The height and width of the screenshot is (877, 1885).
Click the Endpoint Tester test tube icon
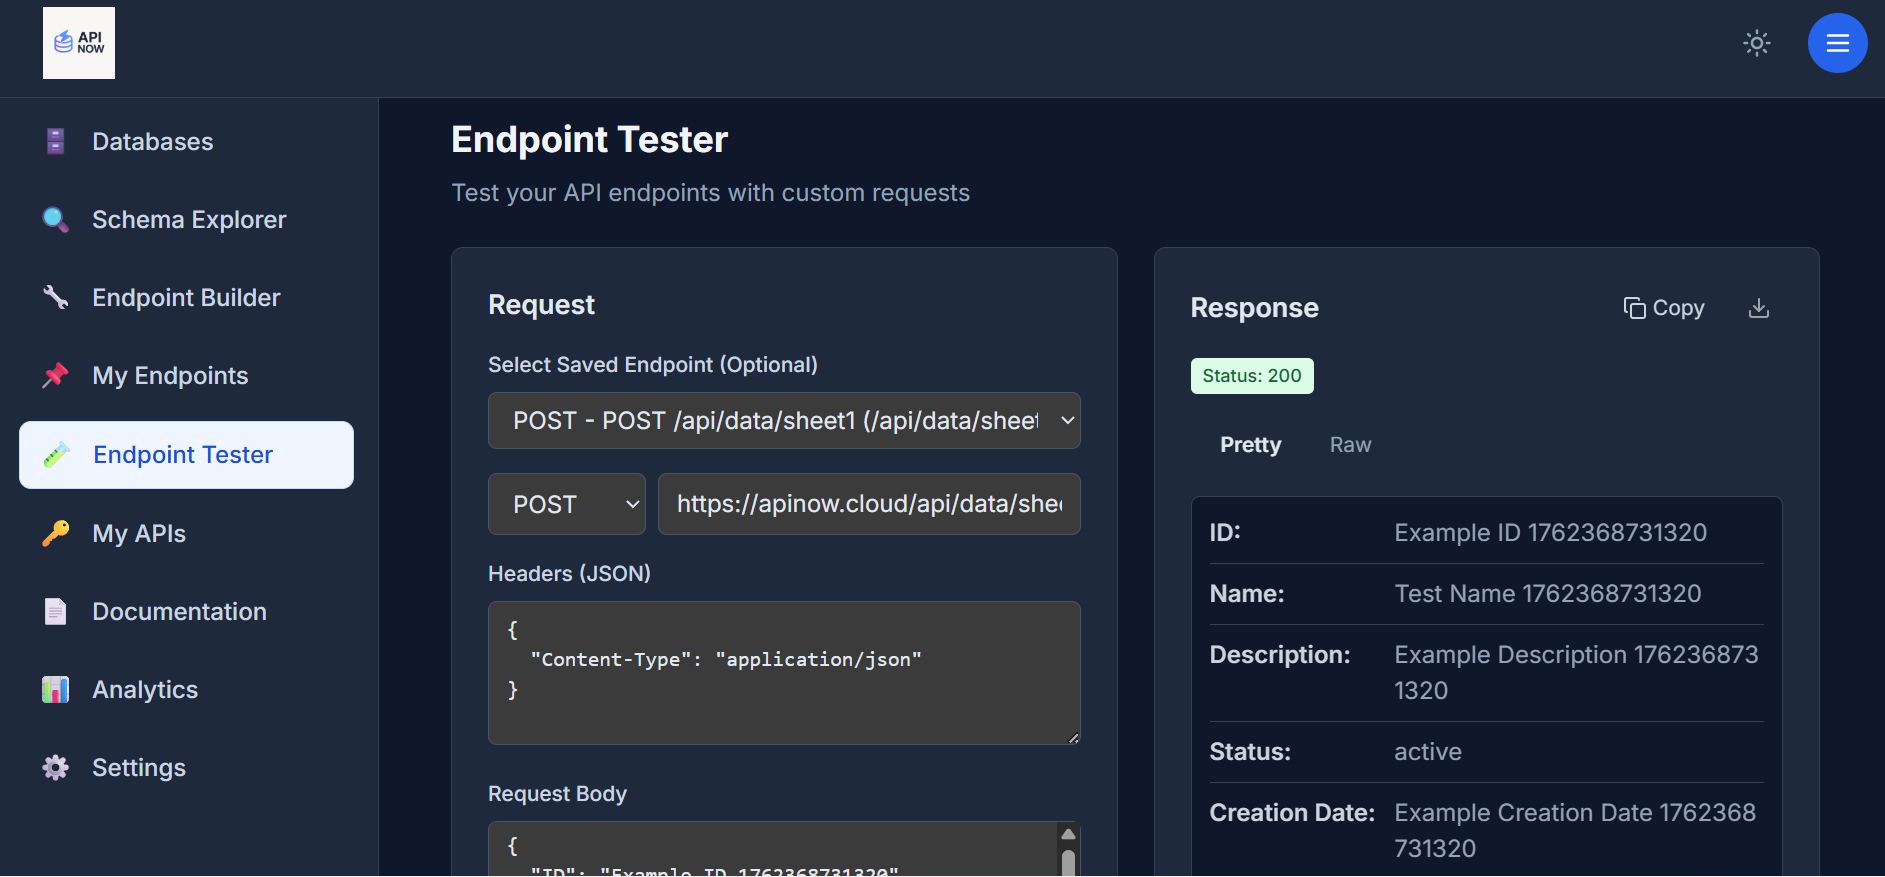[57, 455]
